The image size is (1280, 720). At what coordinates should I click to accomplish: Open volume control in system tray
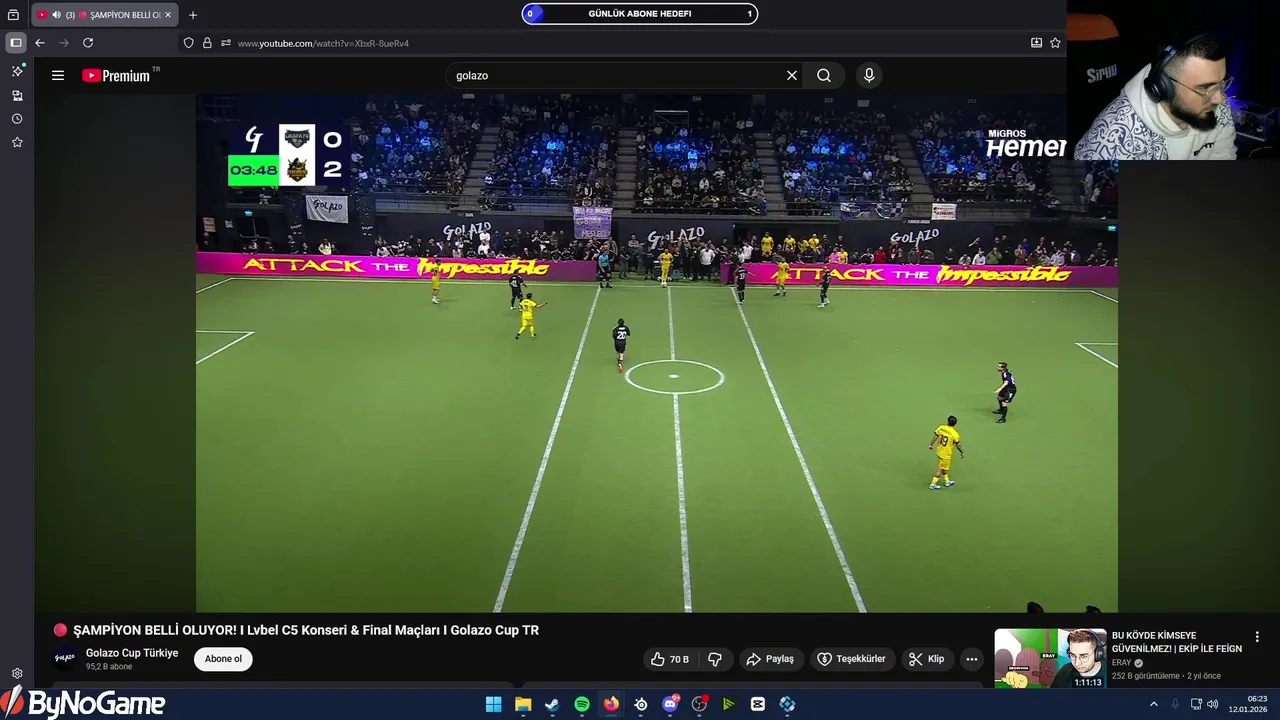click(1212, 704)
